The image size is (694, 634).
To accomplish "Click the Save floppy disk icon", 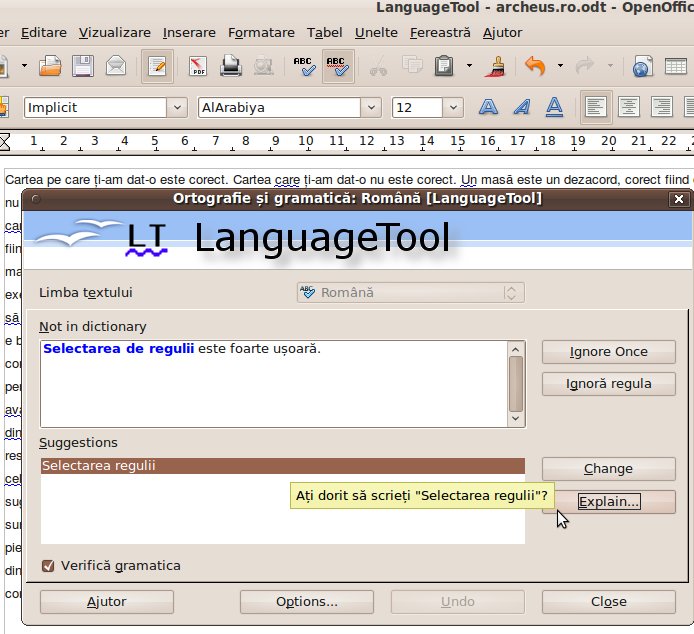I will click(x=83, y=66).
